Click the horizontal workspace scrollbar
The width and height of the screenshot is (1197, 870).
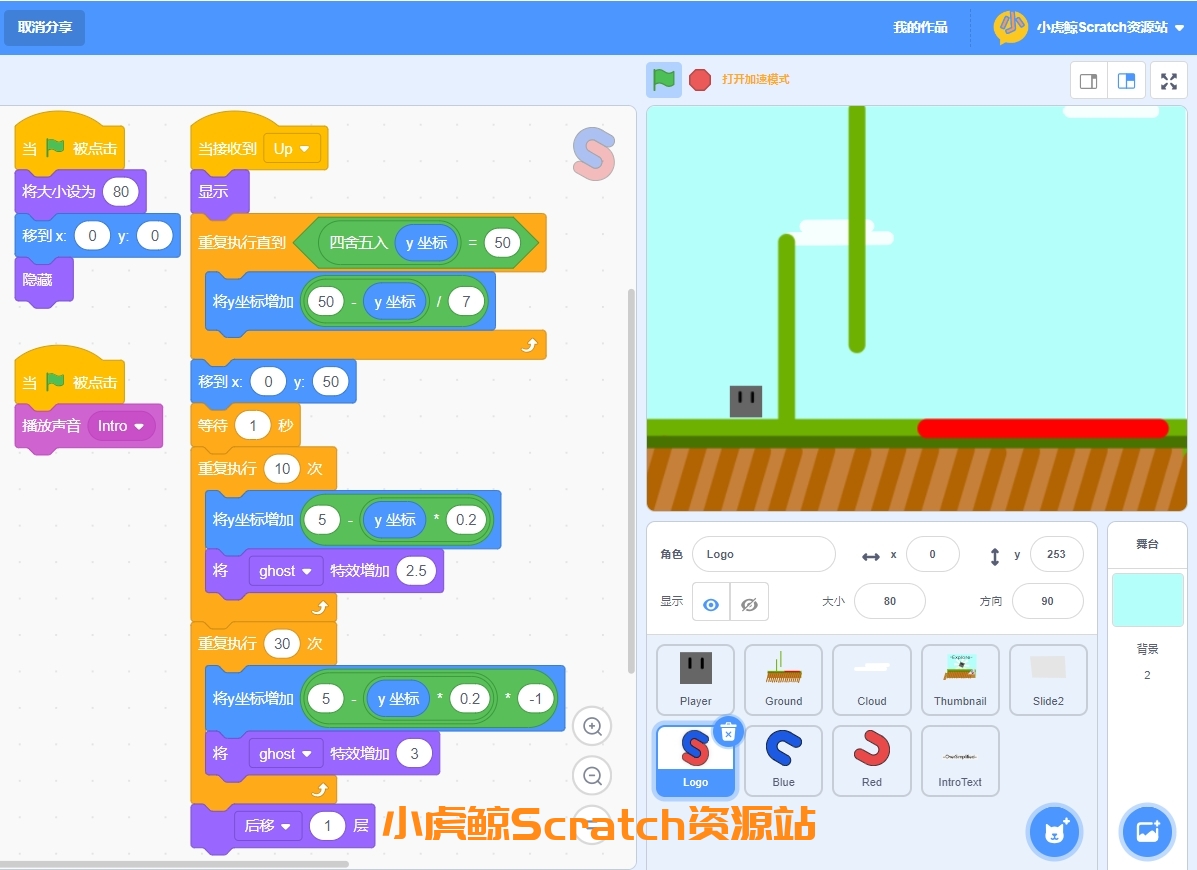point(174,864)
